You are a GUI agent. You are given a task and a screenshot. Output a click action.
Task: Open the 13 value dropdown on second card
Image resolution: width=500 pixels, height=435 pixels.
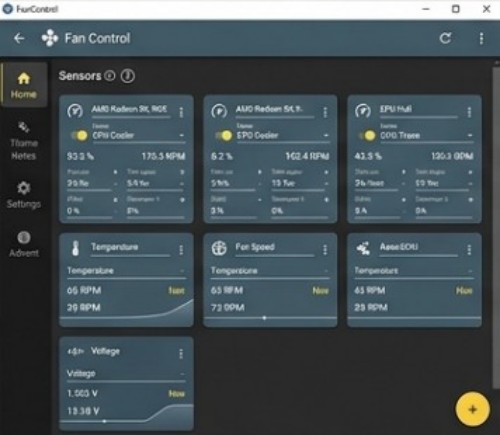300,183
